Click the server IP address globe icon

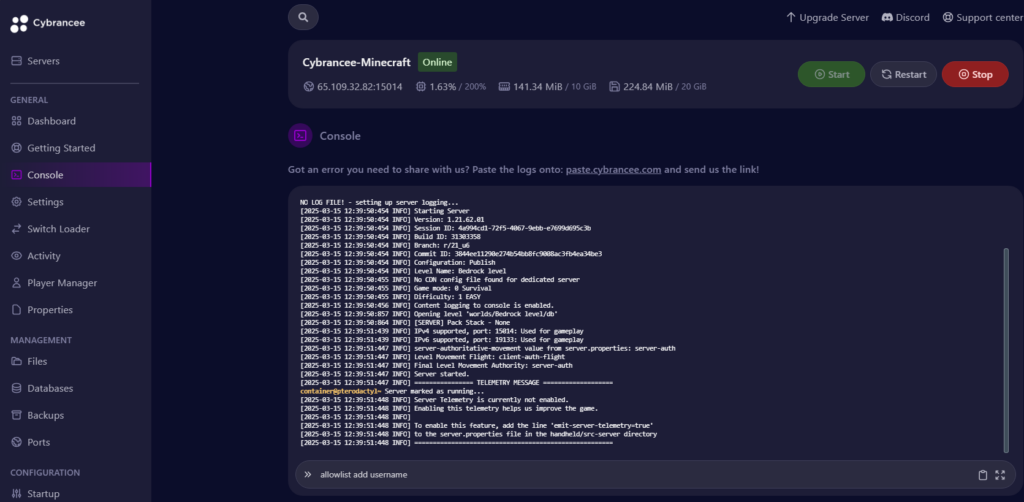point(309,86)
